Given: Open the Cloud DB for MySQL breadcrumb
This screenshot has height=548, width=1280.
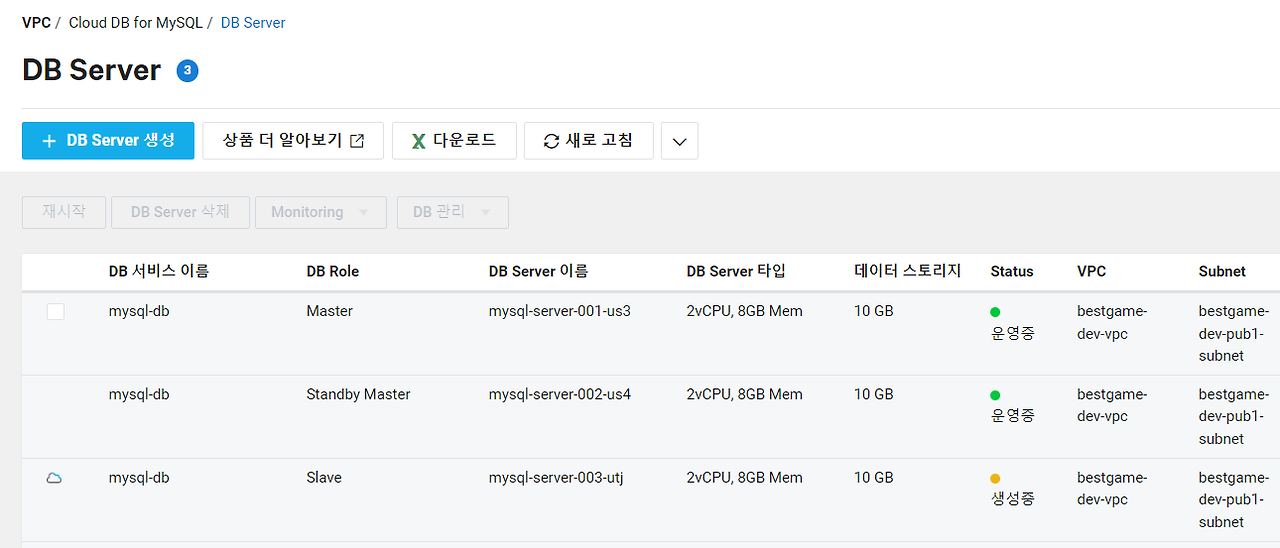Looking at the screenshot, I should pyautogui.click(x=135, y=22).
